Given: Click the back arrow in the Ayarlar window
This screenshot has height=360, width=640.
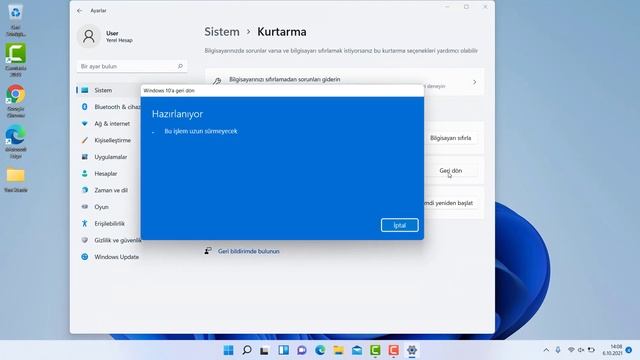Looking at the screenshot, I should [80, 11].
